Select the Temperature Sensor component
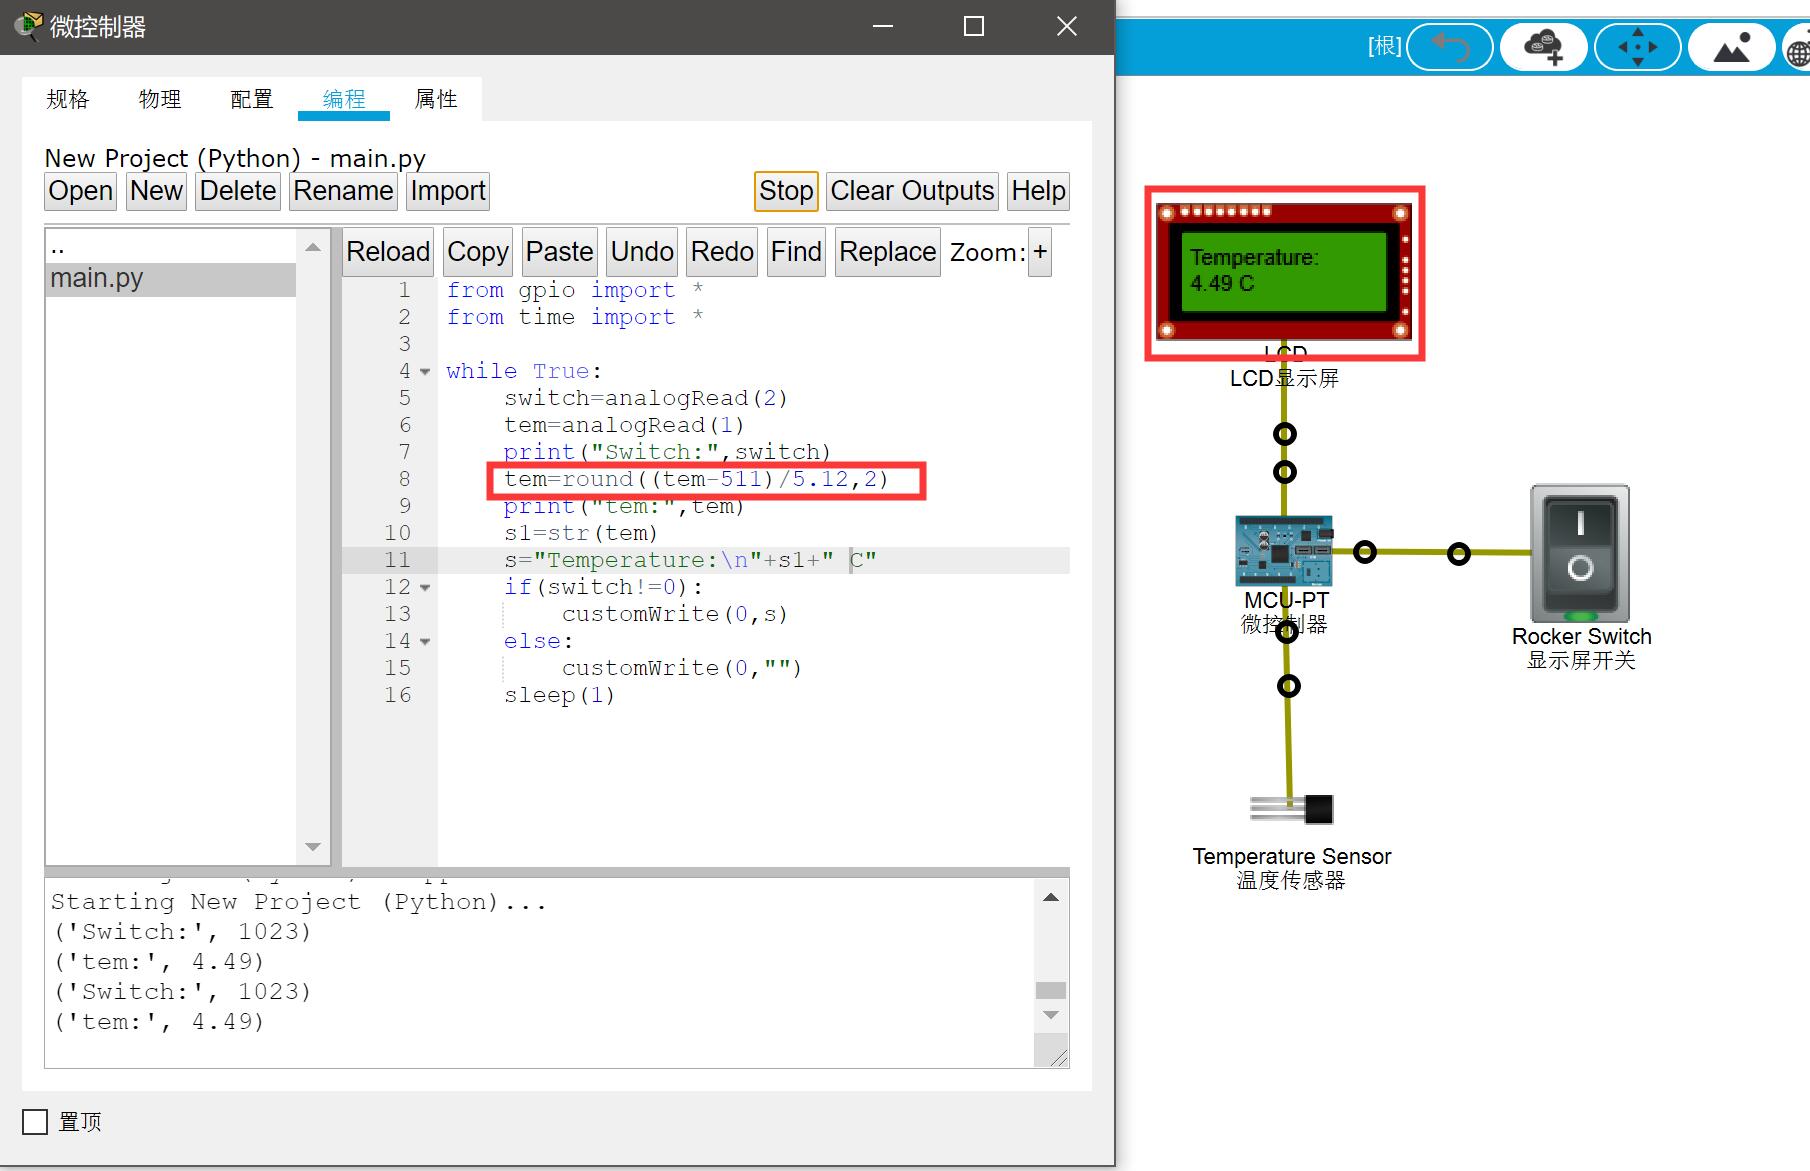 coord(1291,808)
